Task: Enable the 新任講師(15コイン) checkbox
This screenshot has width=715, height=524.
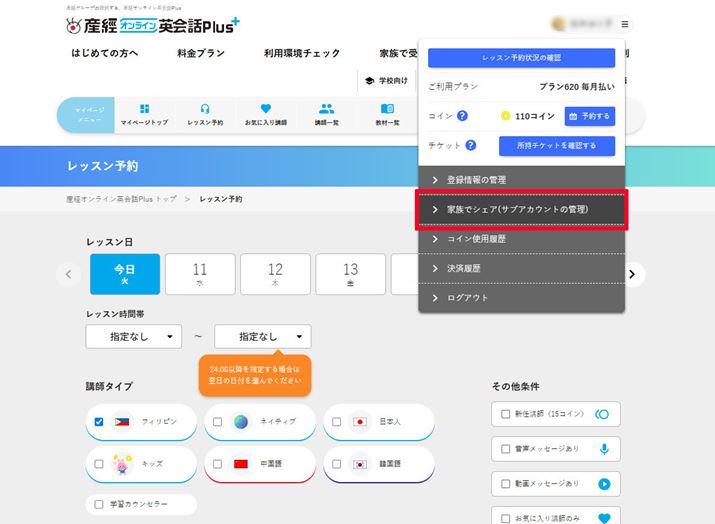Action: [505, 414]
